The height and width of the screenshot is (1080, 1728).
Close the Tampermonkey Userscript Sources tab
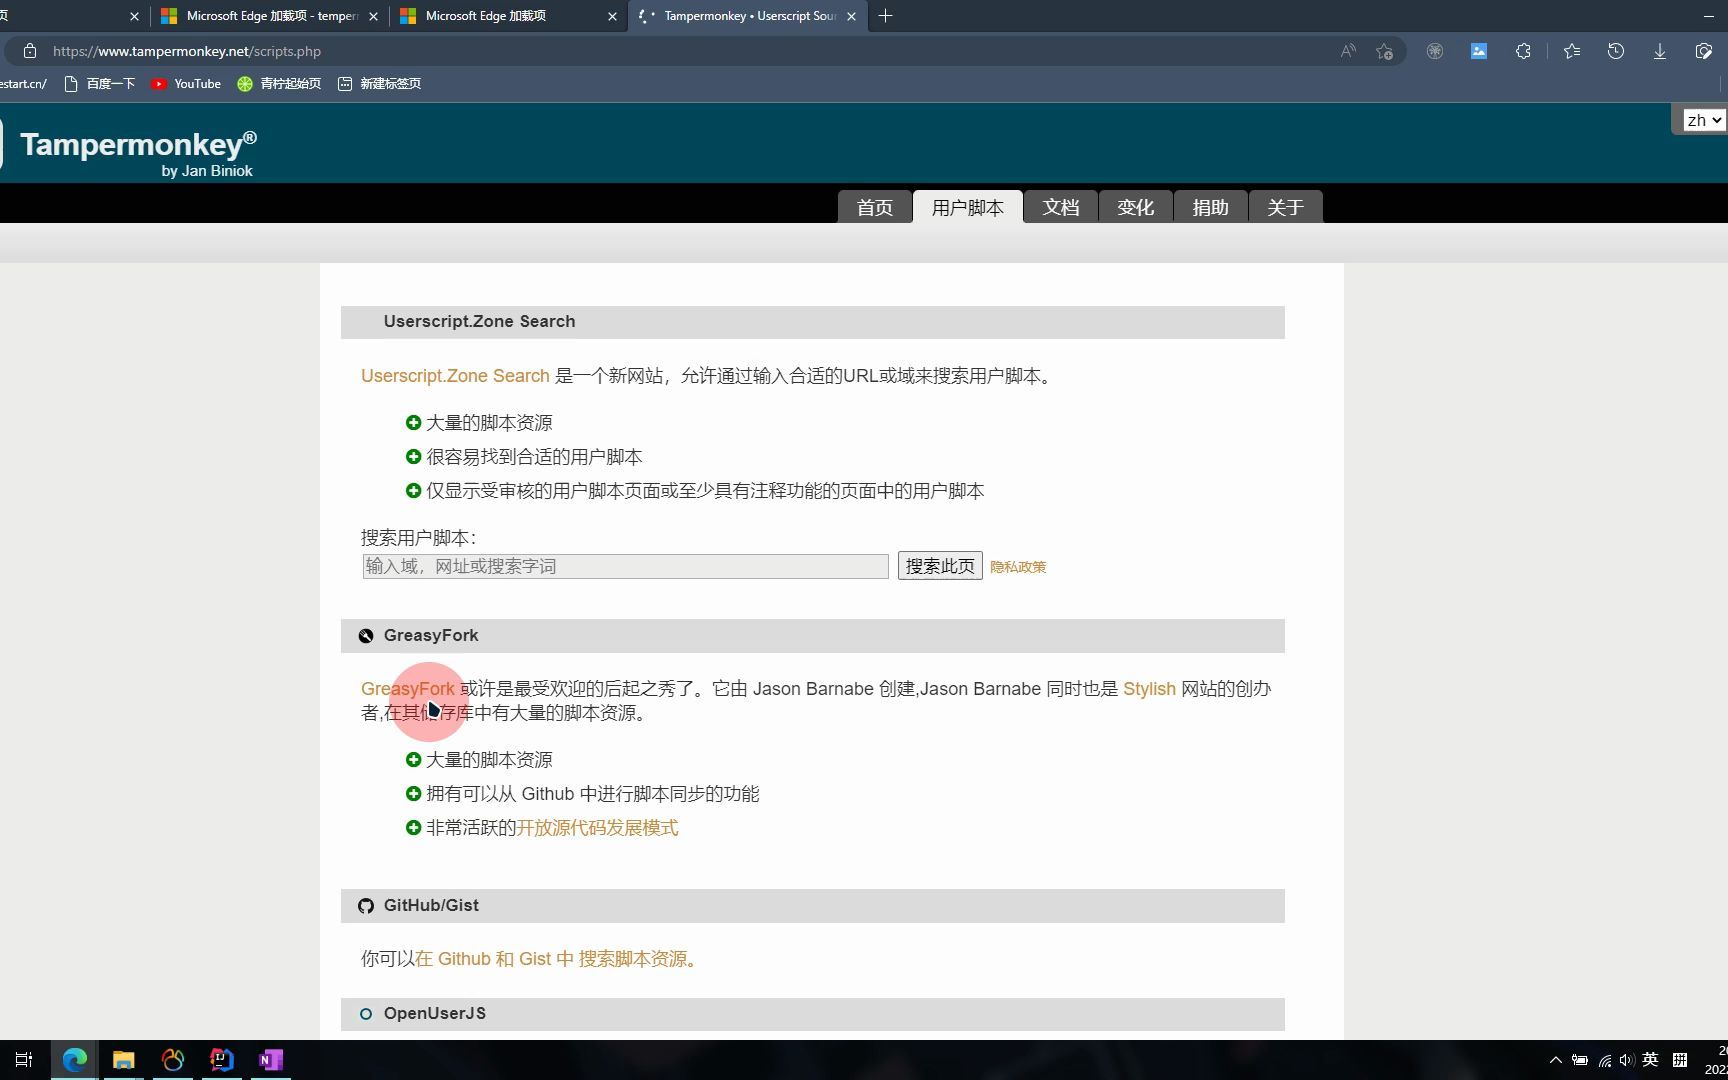pyautogui.click(x=851, y=16)
